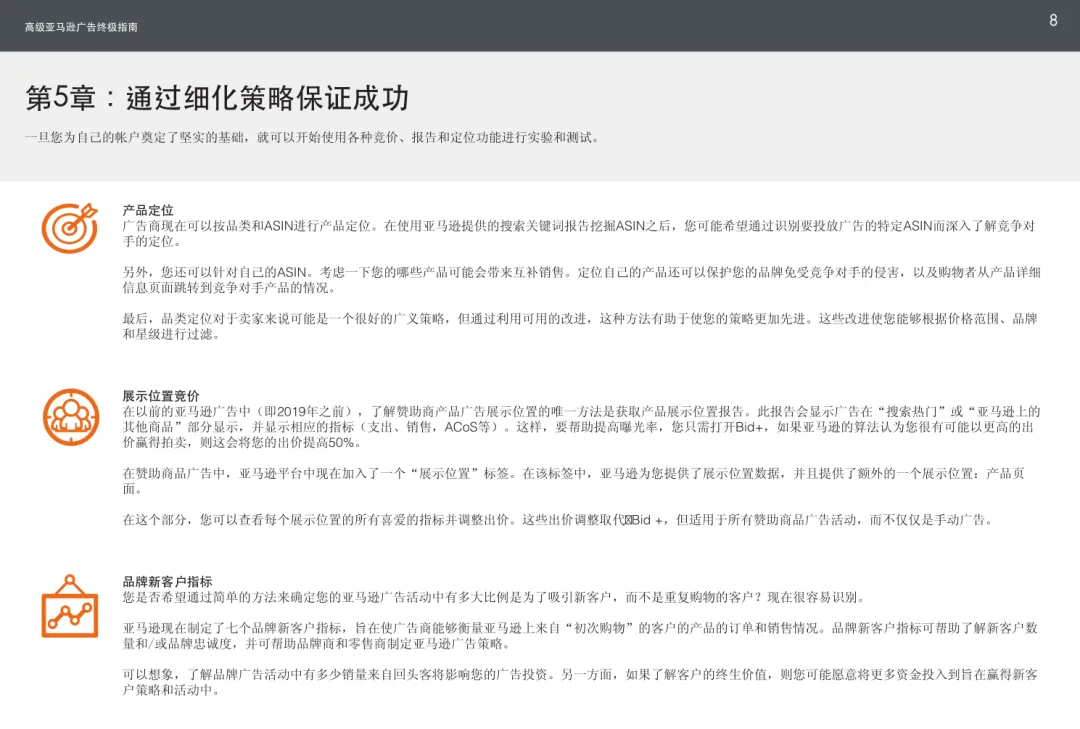Image resolution: width=1080 pixels, height=729 pixels.
Task: Click the orange target icon for 产品定位
Action: 70,228
